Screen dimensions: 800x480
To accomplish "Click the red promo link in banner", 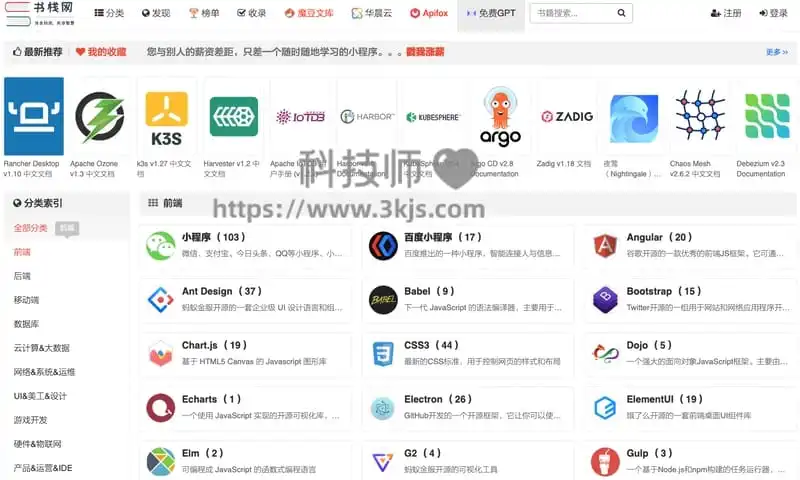I will pos(425,52).
